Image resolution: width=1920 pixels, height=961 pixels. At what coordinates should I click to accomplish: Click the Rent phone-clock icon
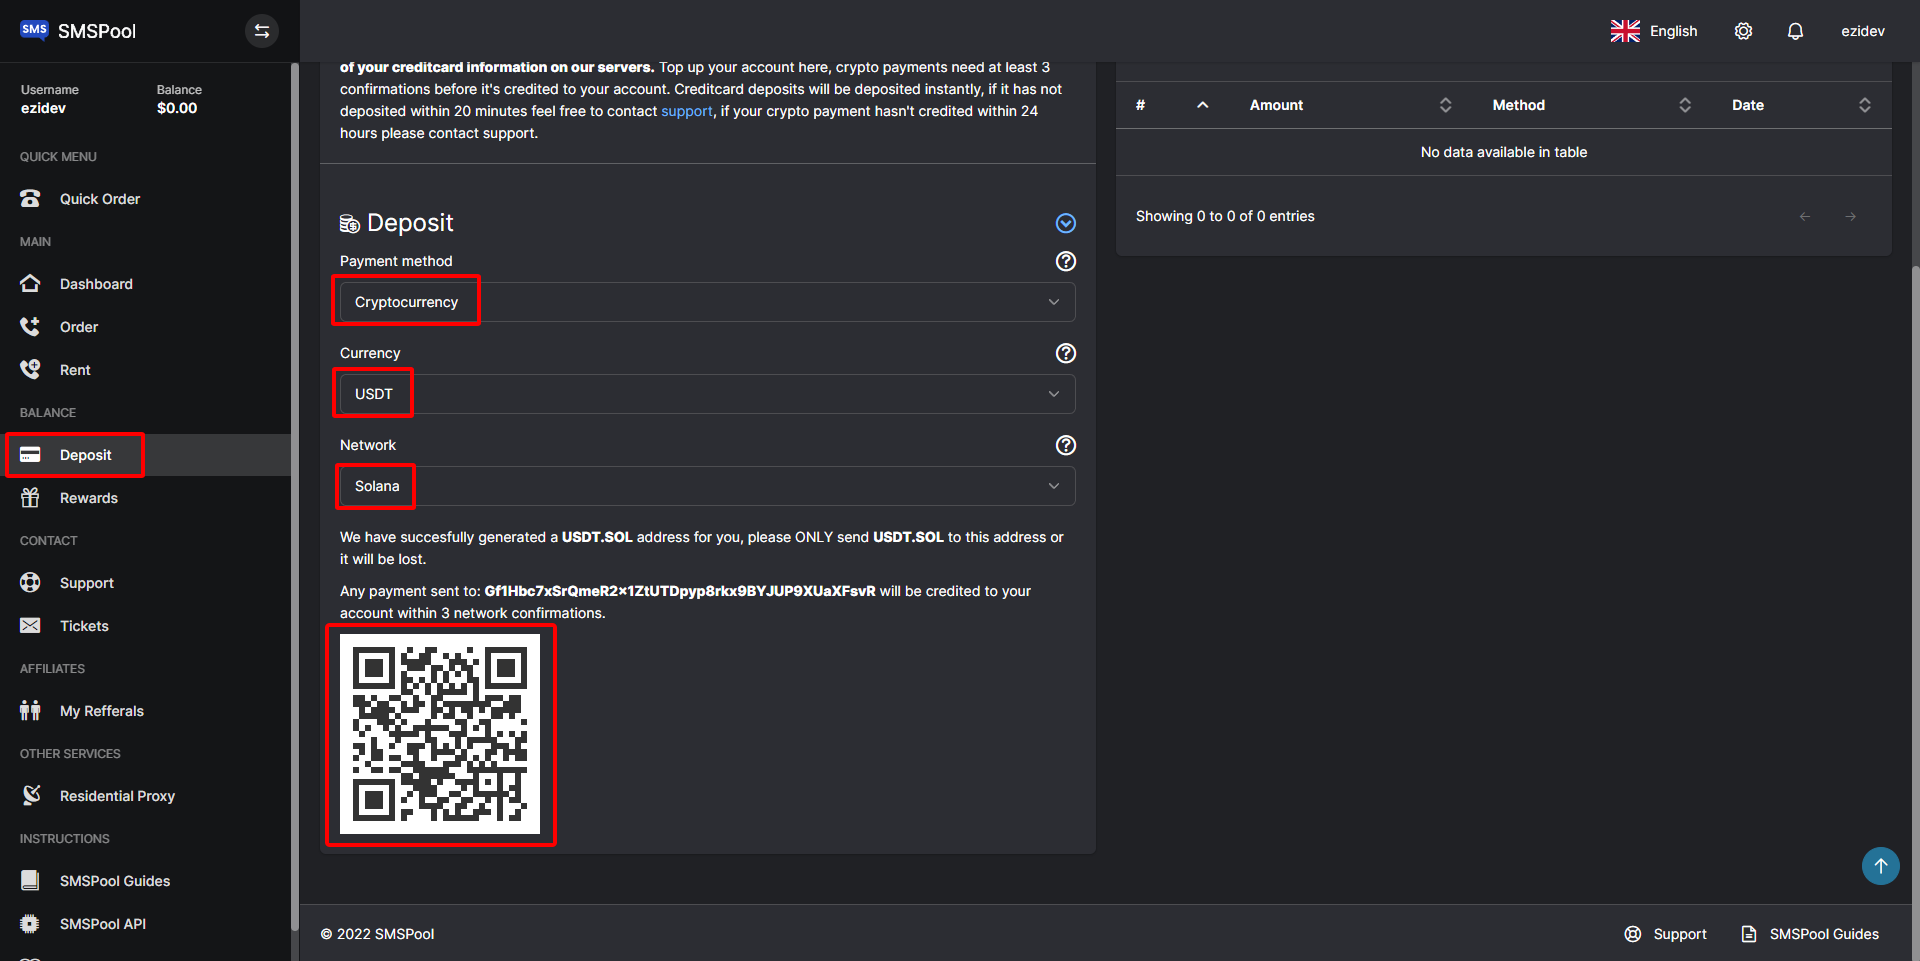coord(30,369)
